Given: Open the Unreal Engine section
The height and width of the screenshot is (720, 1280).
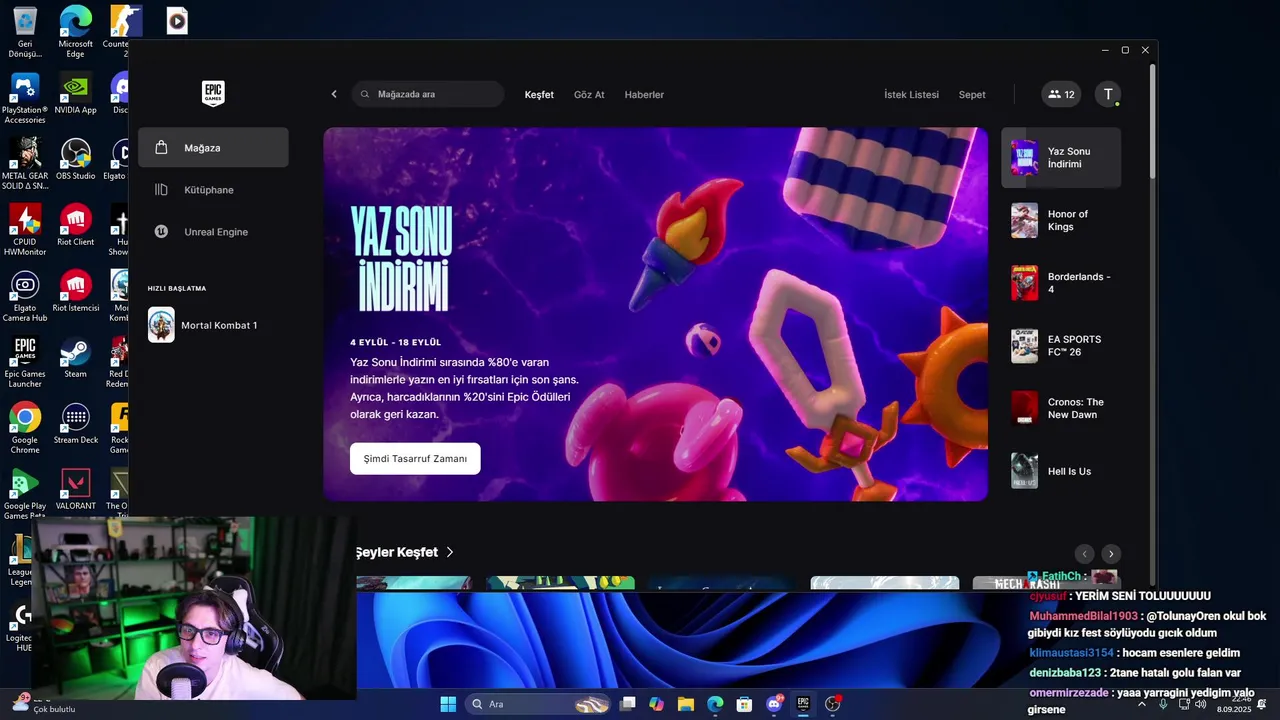Looking at the screenshot, I should coord(213,232).
